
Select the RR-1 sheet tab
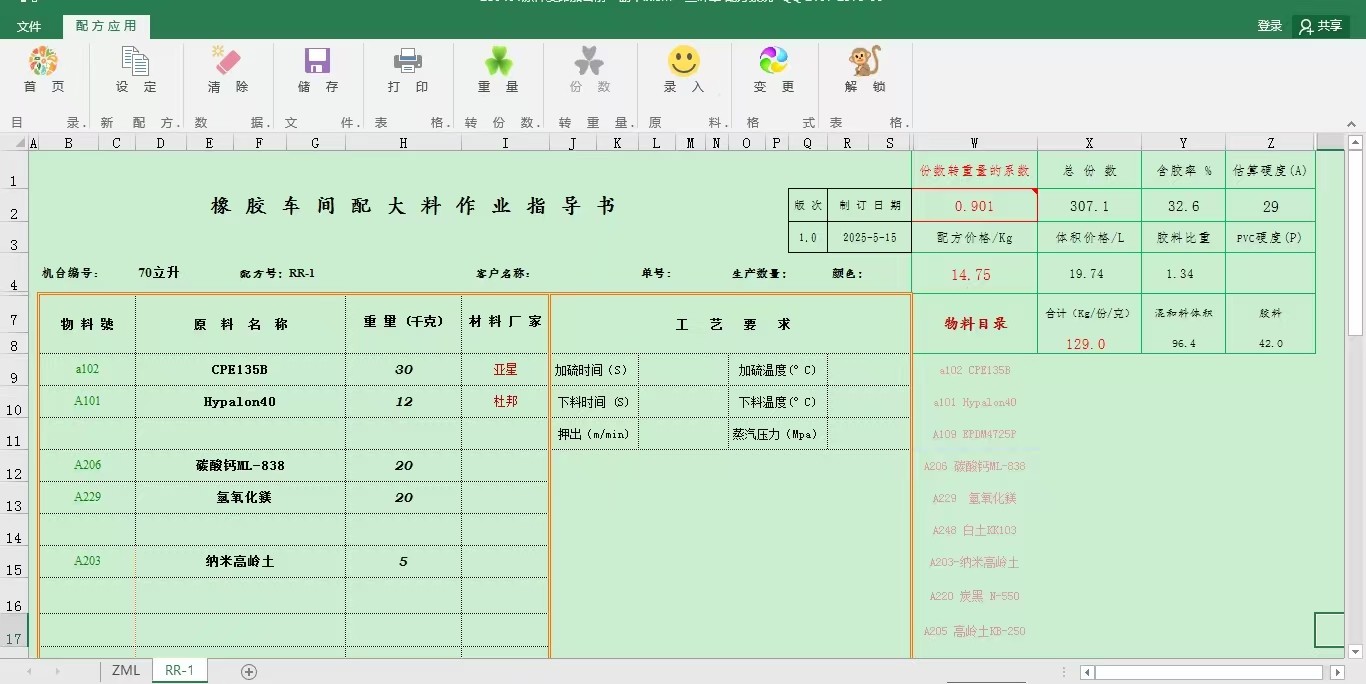(178, 671)
